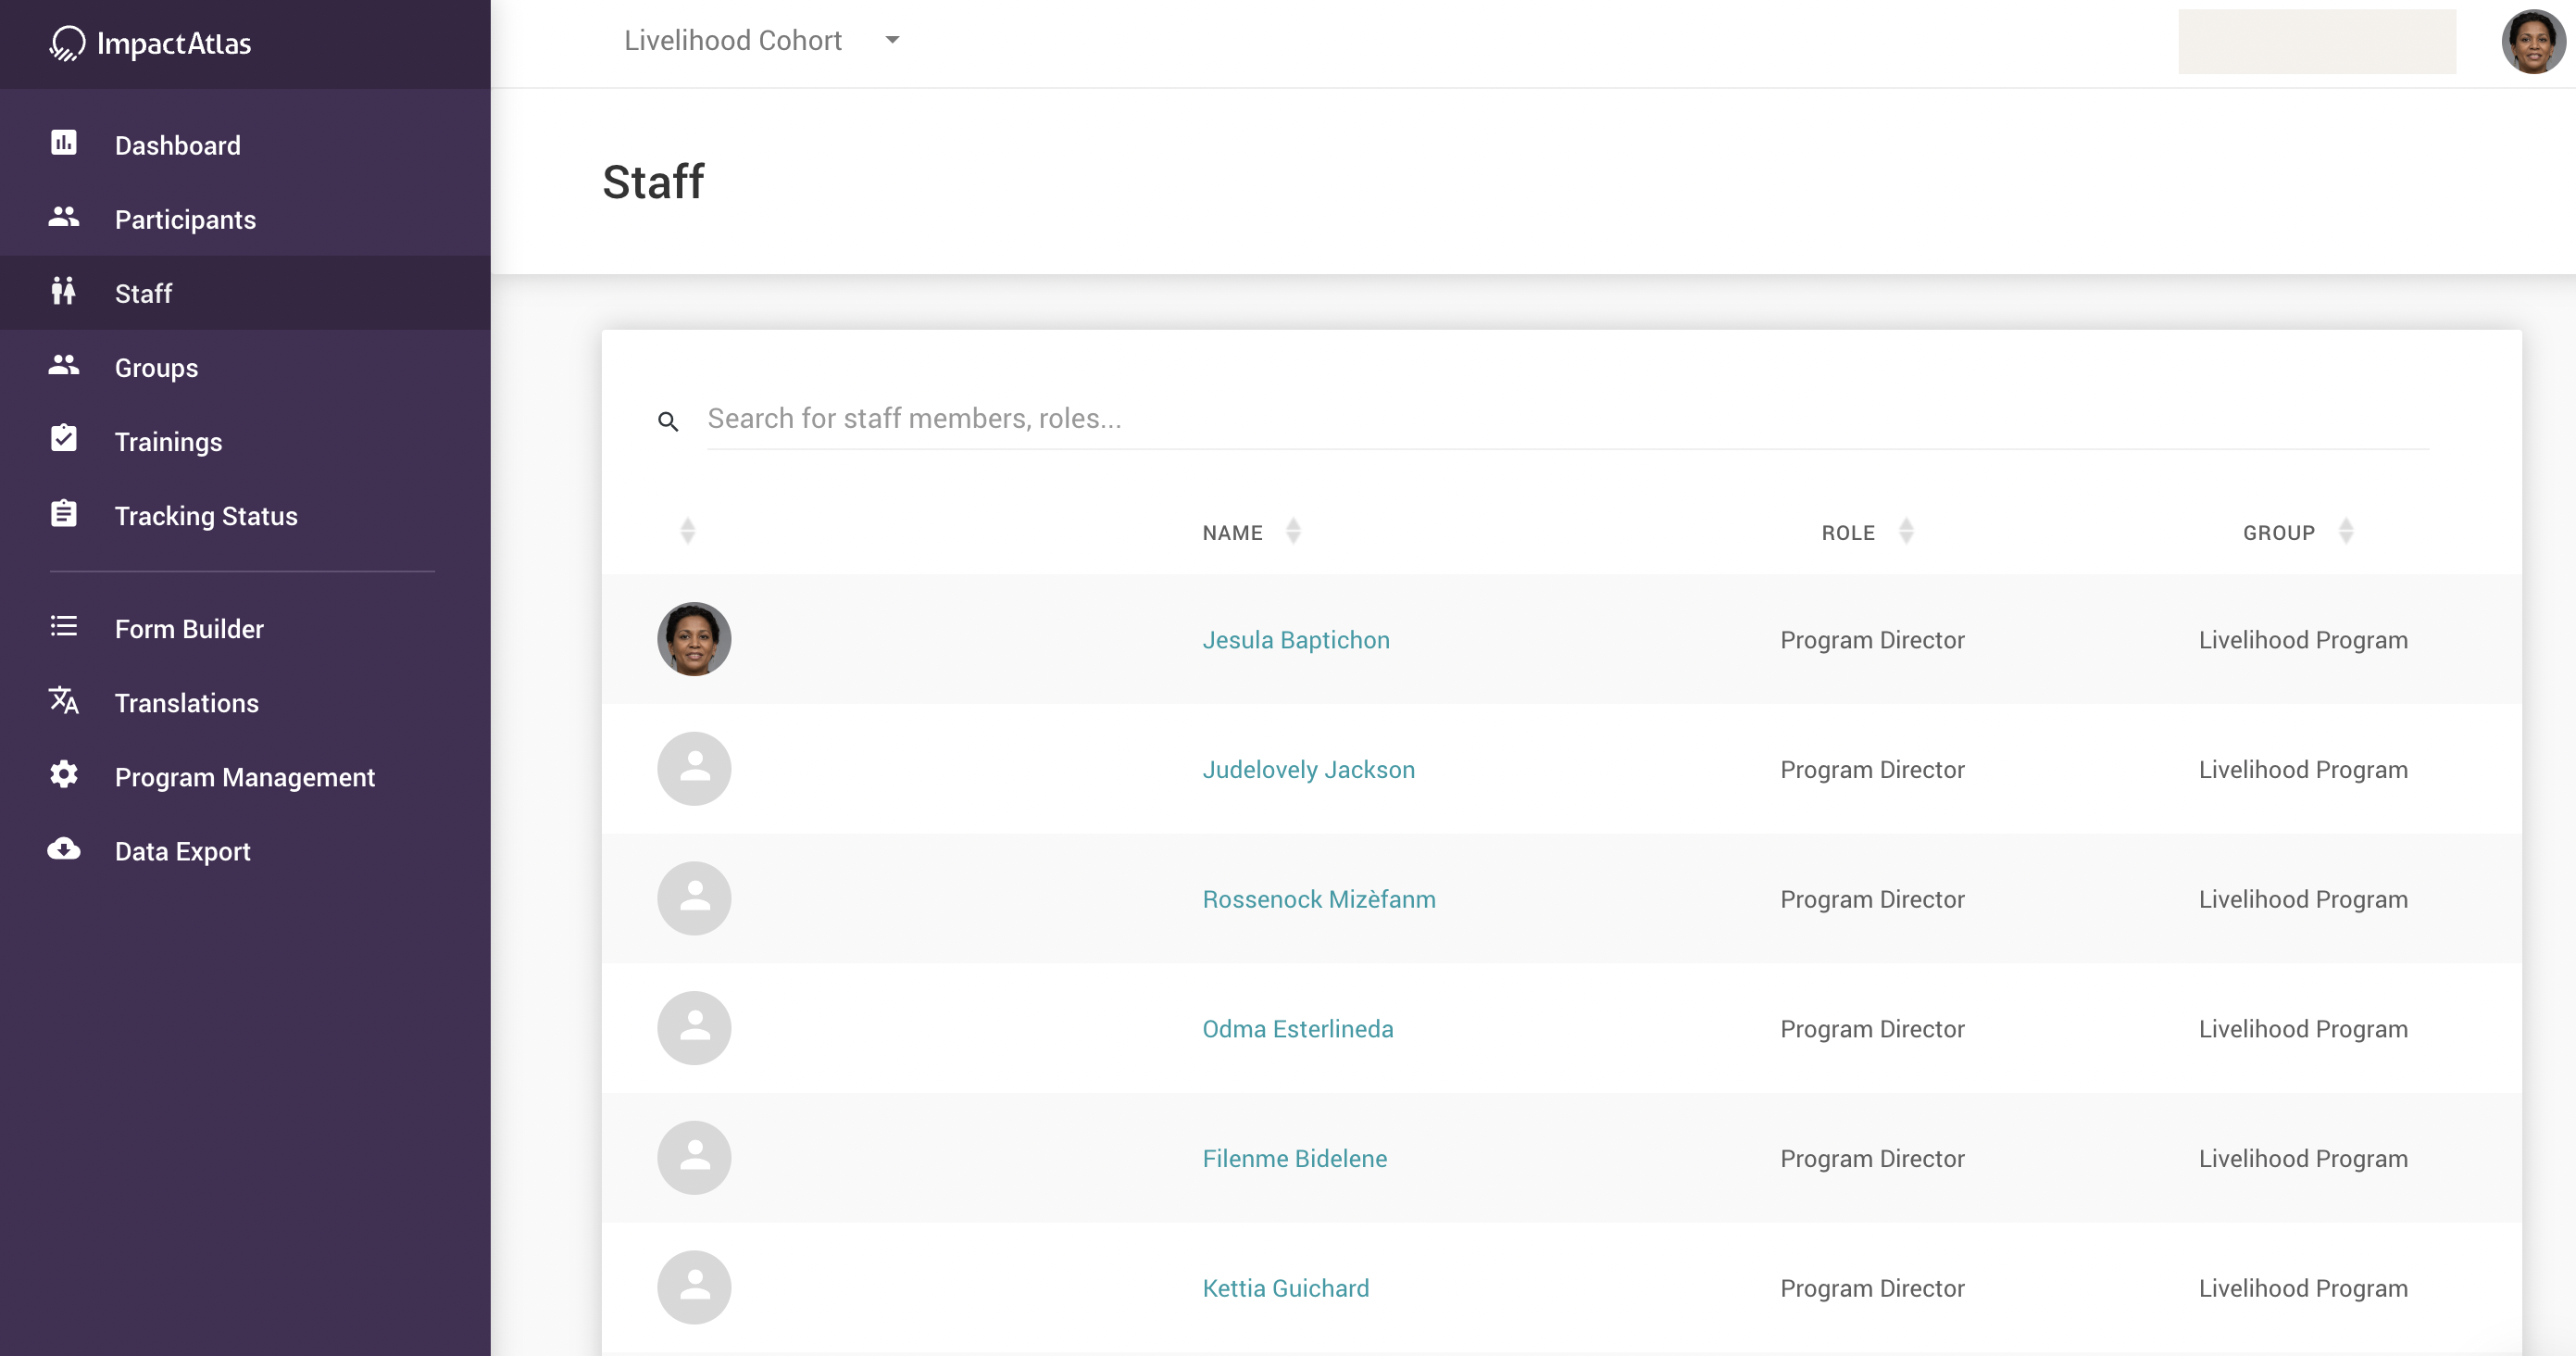
Task: Click the staff search input field
Action: pyautogui.click(x=1565, y=419)
